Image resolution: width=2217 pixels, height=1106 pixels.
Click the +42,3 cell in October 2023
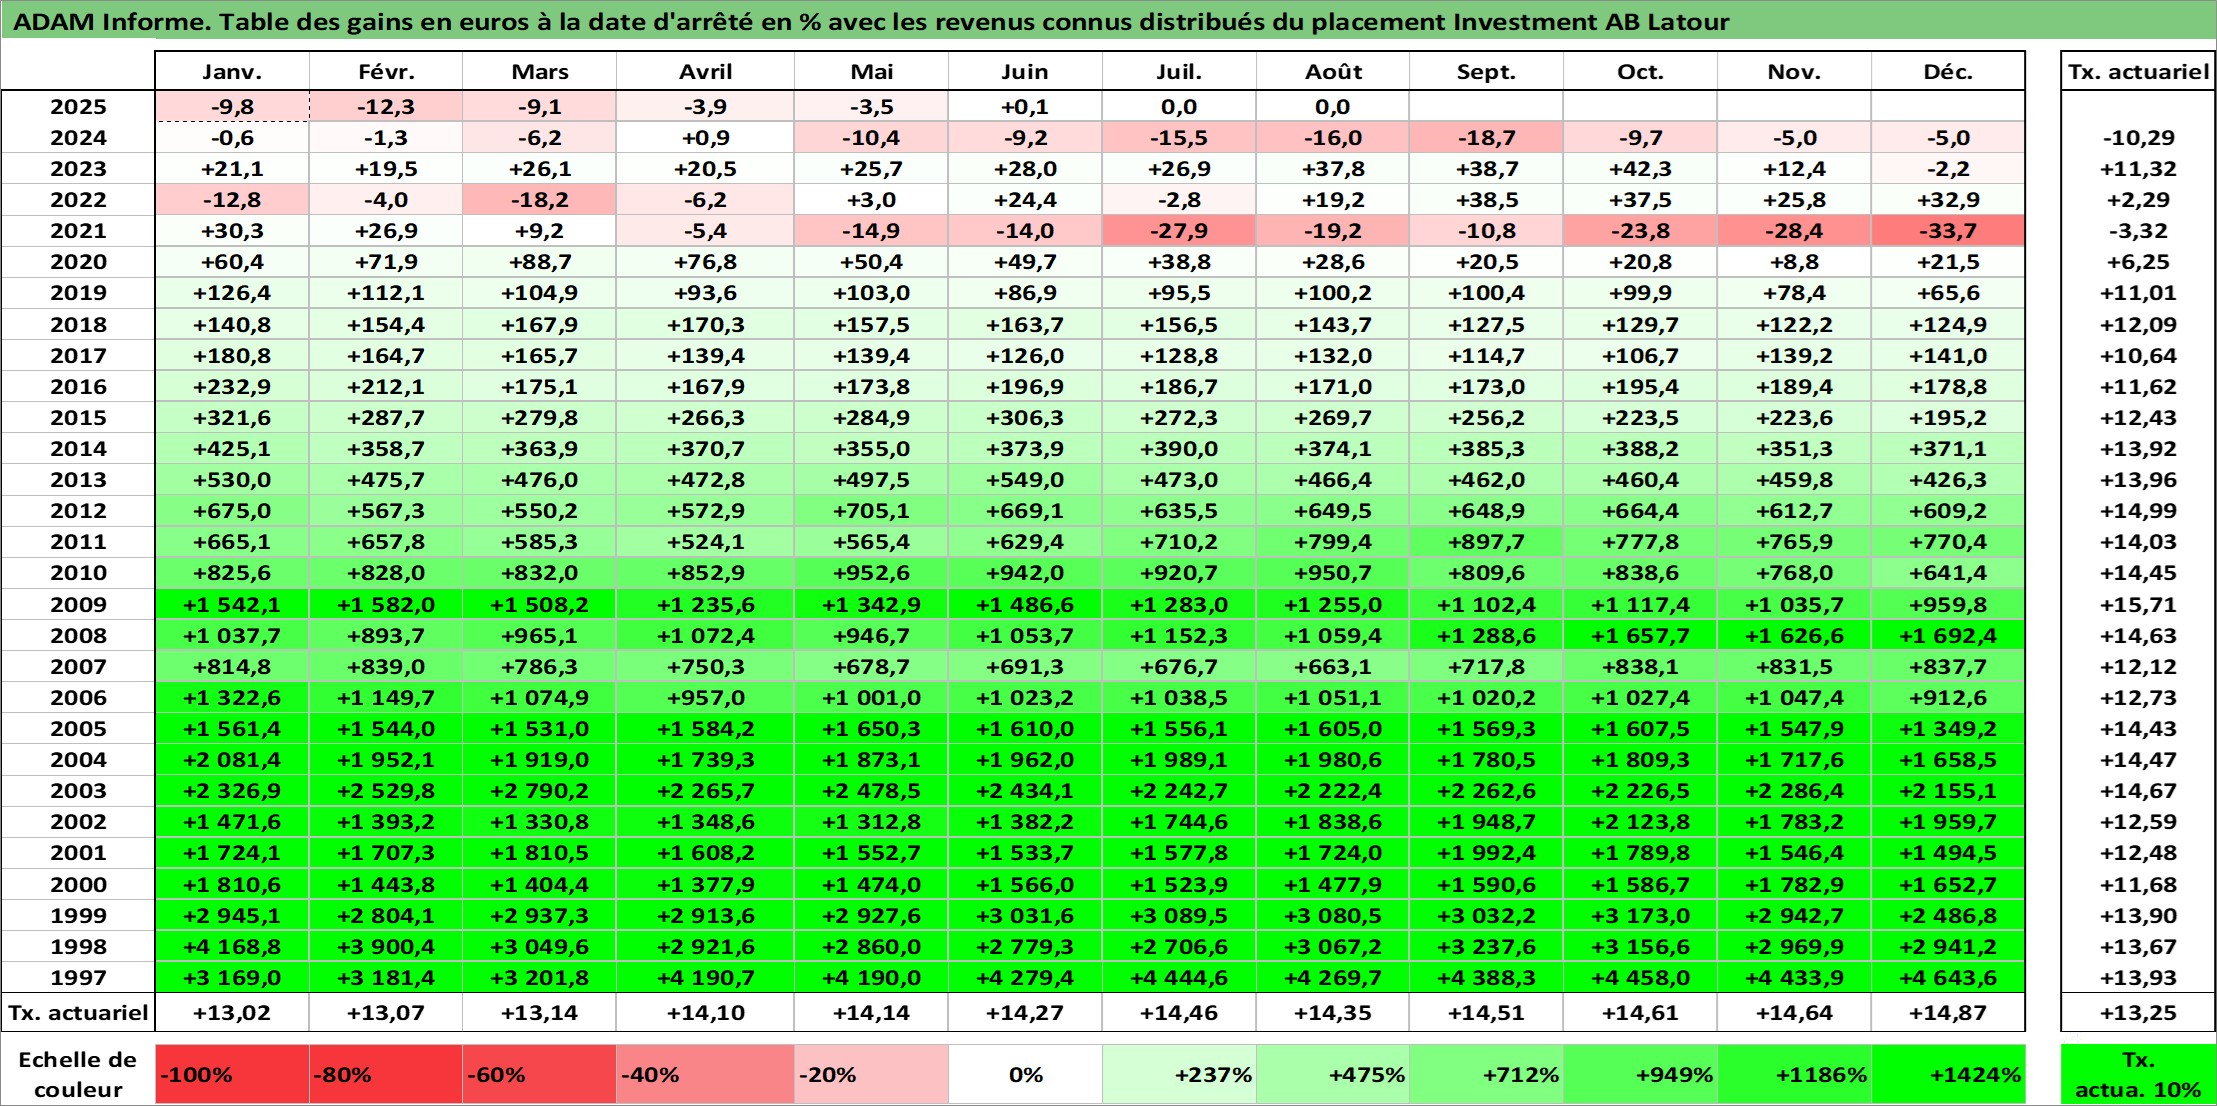1640,169
